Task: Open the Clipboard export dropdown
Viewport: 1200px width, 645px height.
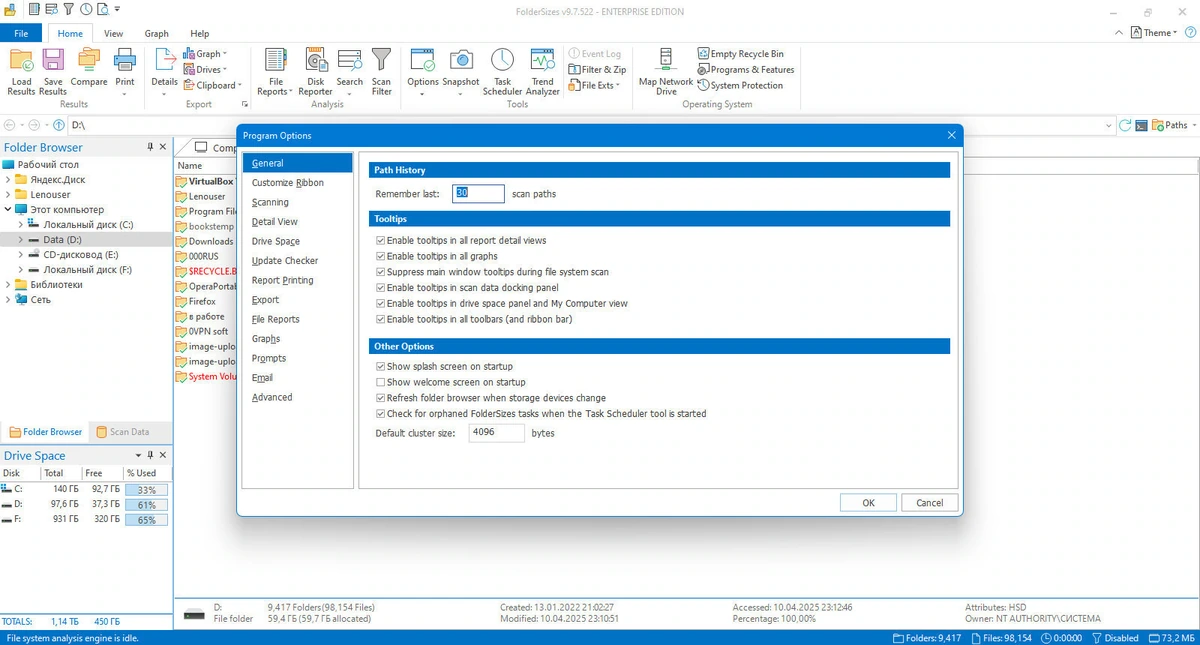Action: [x=213, y=86]
